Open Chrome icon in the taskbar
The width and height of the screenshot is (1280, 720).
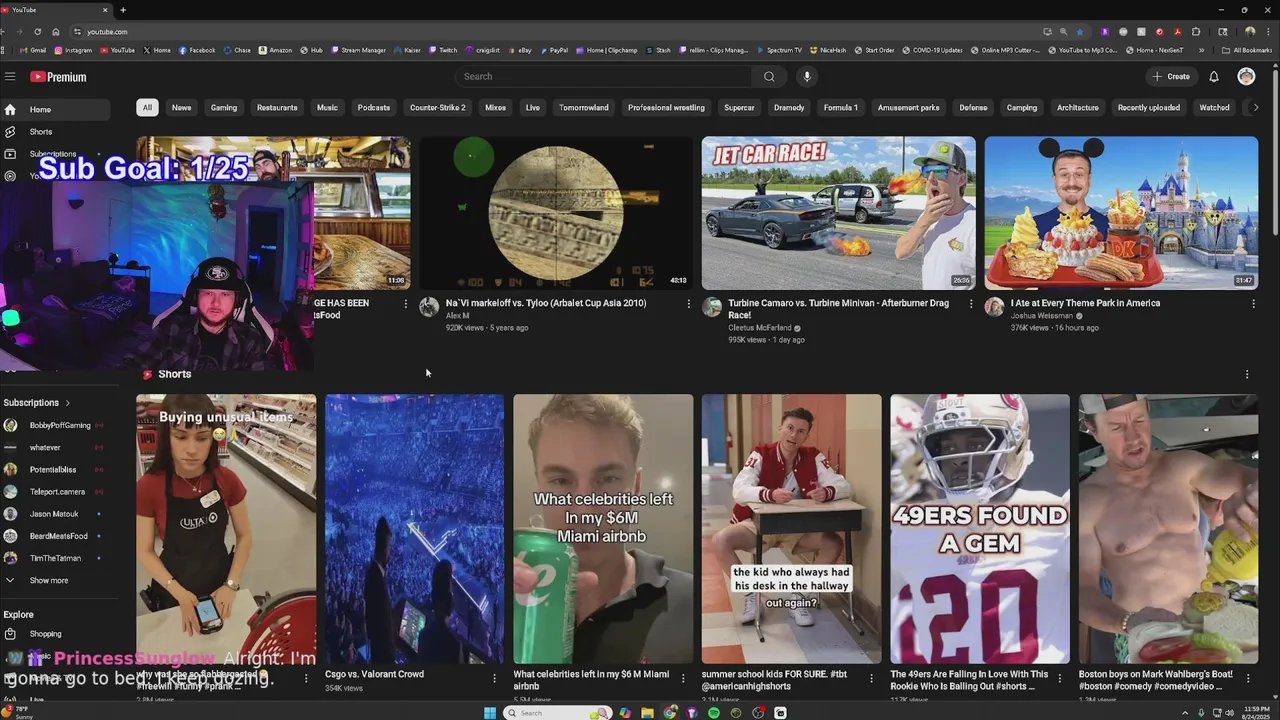click(x=669, y=713)
